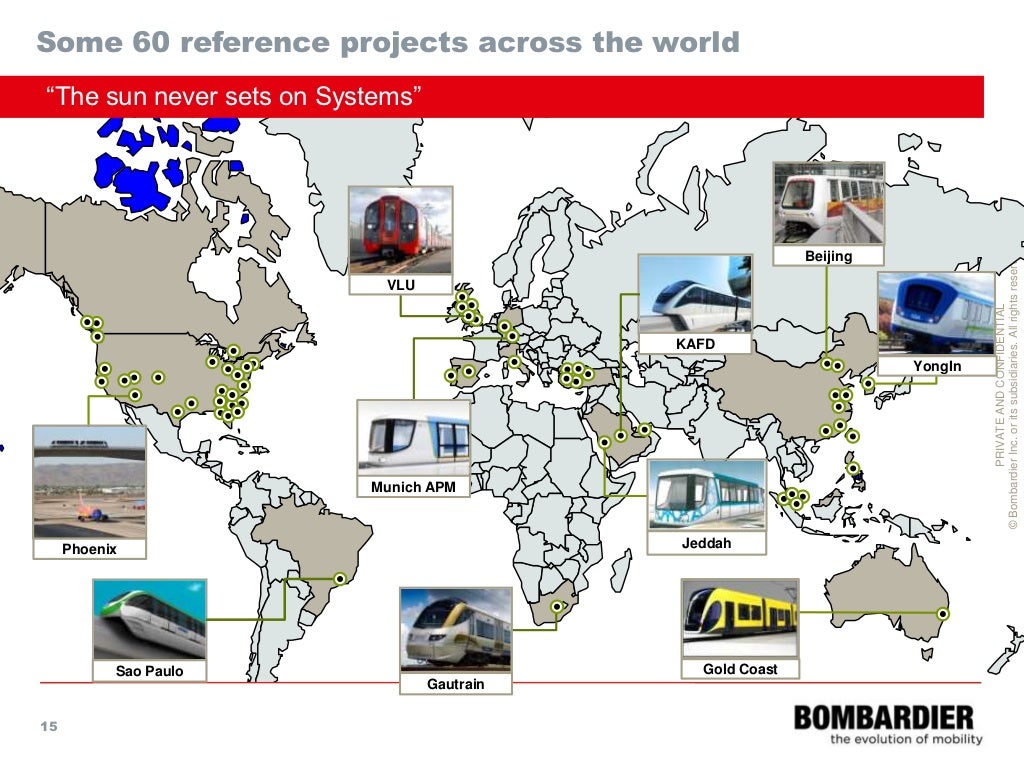
Task: Click the 'KAFD' caption label
Action: (695, 344)
